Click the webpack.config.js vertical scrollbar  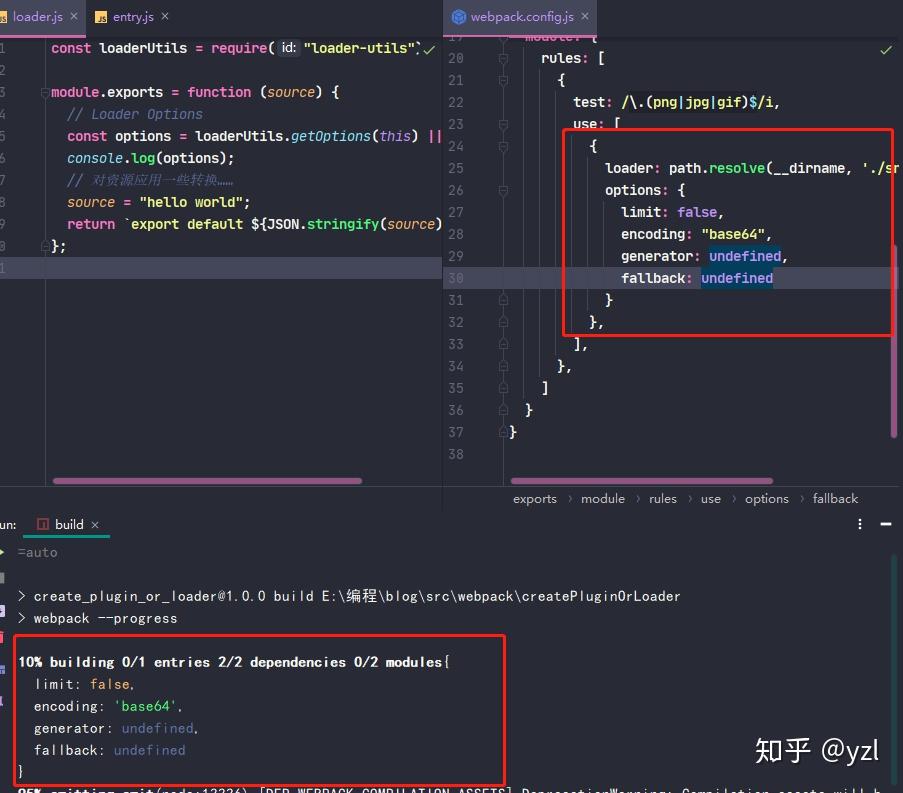coord(894,340)
